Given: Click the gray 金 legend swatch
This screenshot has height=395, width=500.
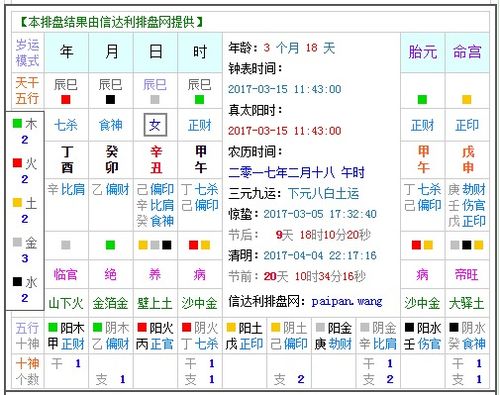Looking at the screenshot, I should (17, 242).
